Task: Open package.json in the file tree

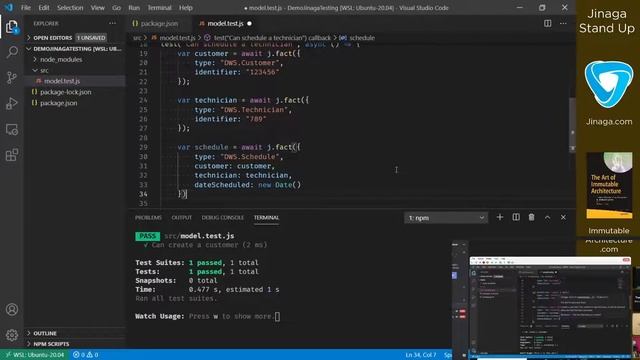Action: pos(58,103)
